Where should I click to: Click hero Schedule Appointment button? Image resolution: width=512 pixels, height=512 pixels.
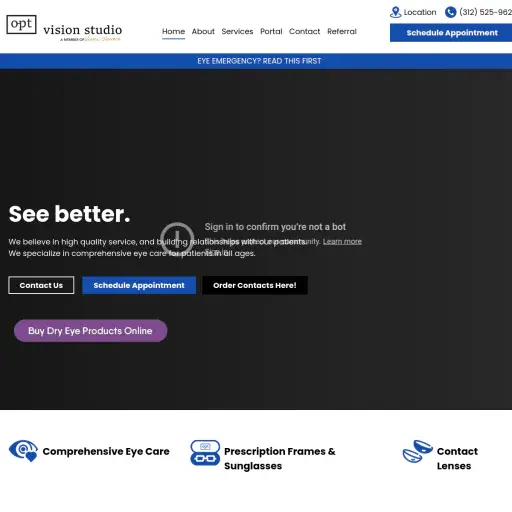(139, 285)
